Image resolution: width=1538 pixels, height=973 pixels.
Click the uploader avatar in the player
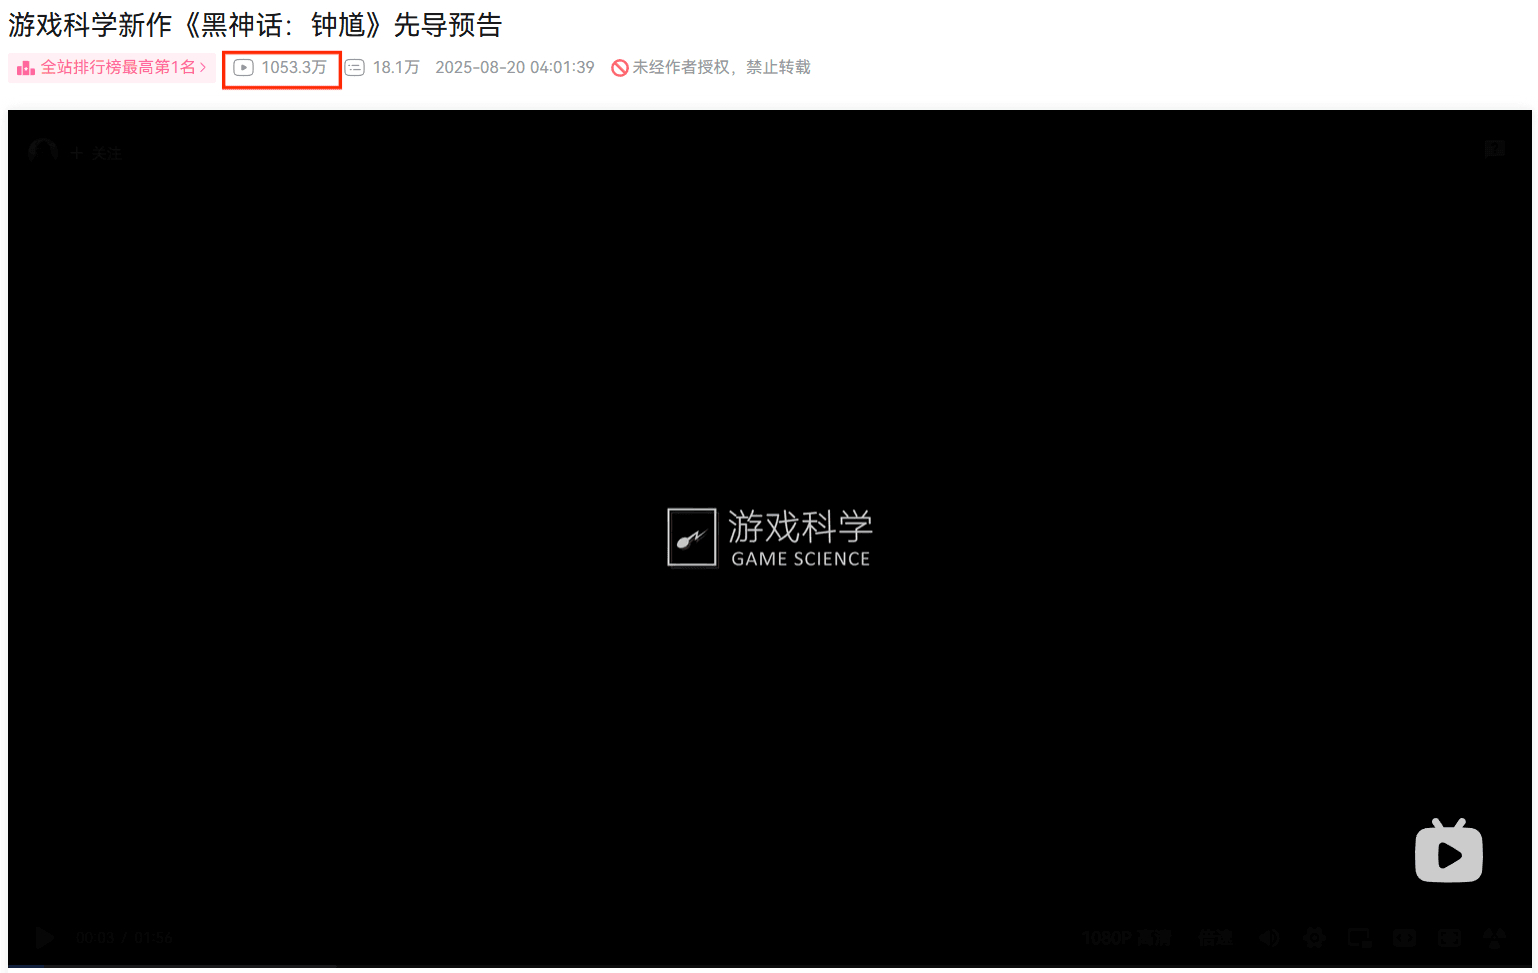[43, 152]
